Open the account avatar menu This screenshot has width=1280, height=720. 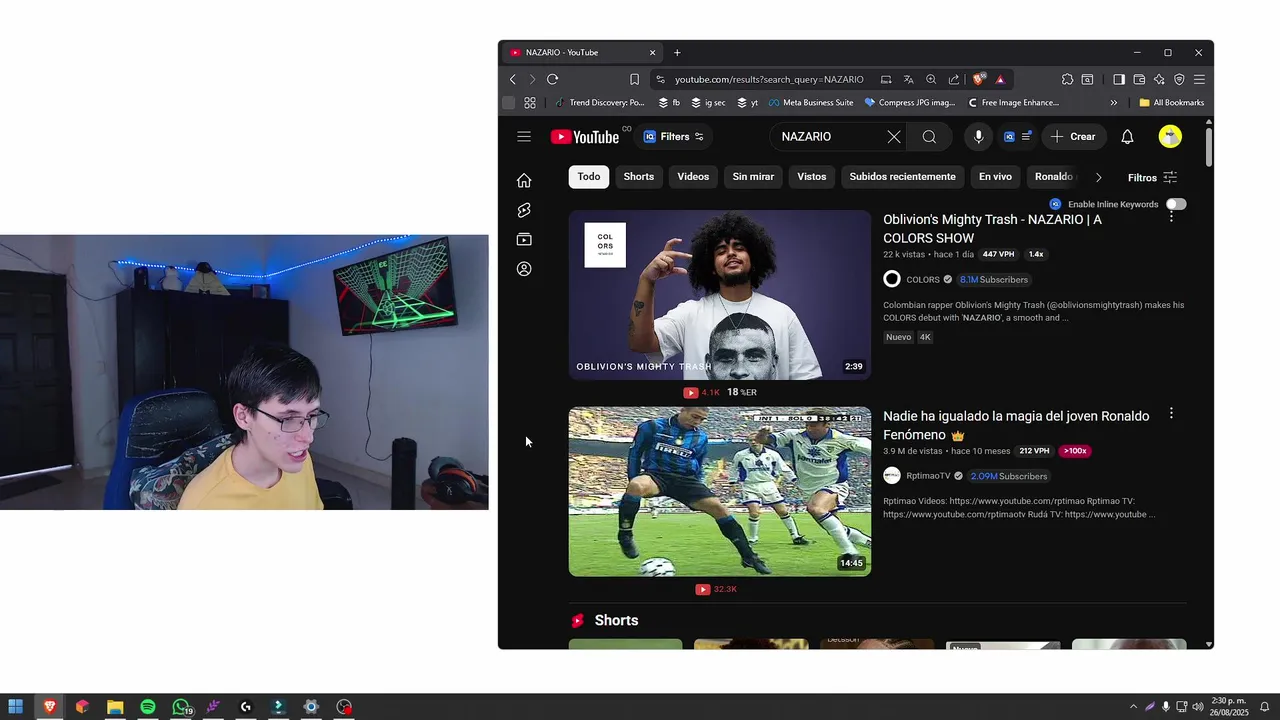(1170, 137)
